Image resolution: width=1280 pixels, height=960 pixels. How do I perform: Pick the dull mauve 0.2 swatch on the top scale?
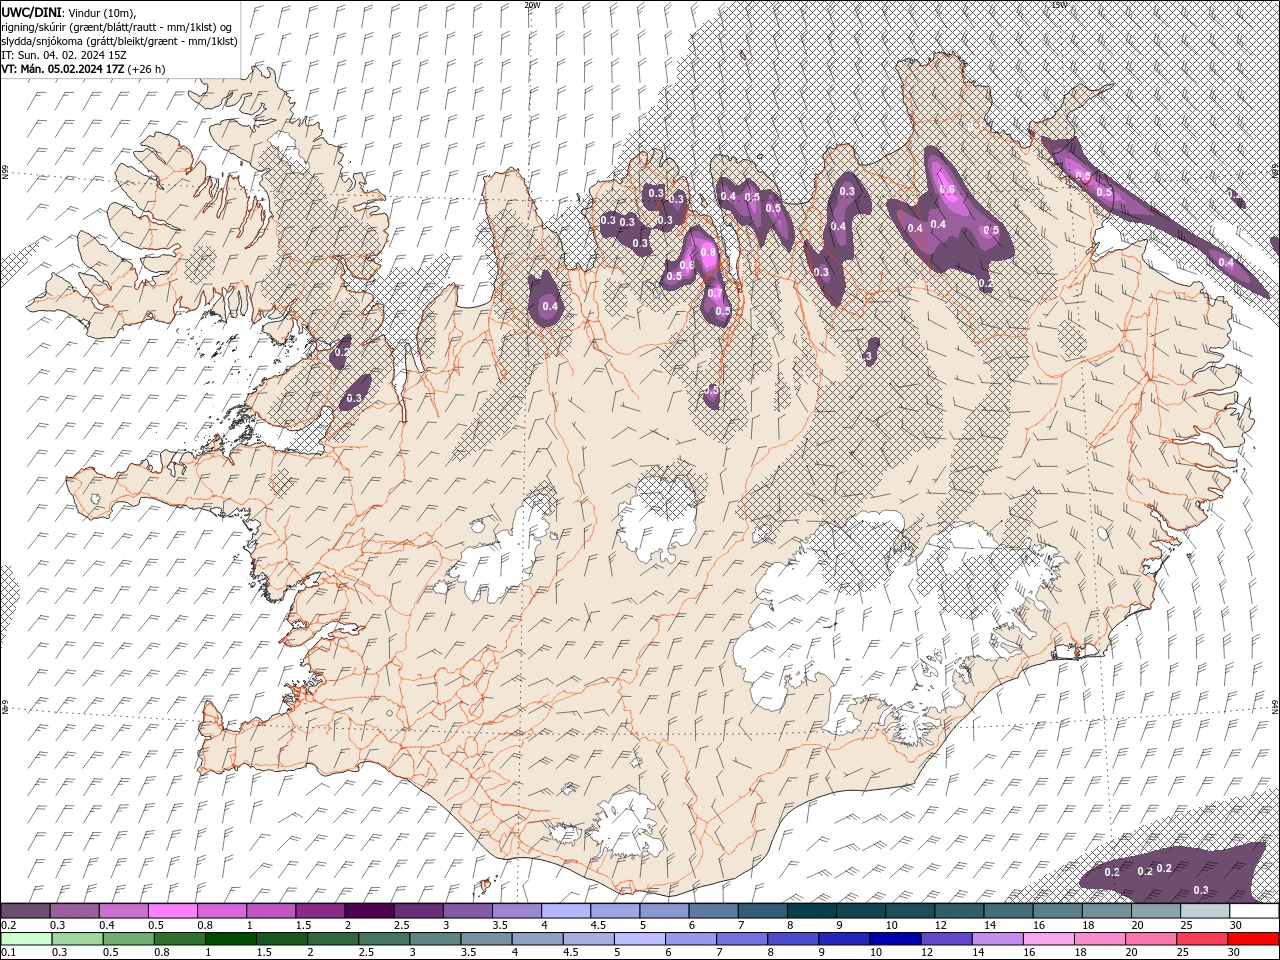[25, 911]
